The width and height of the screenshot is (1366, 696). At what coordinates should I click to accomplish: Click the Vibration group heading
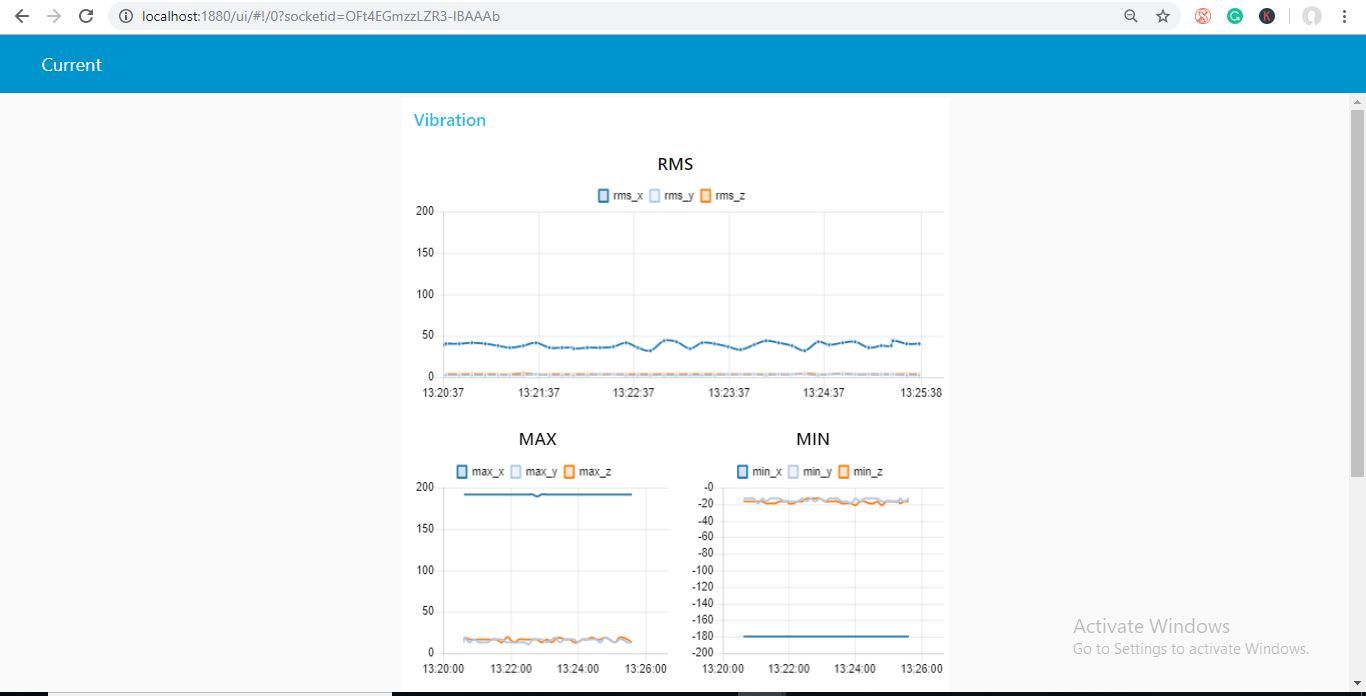point(449,119)
